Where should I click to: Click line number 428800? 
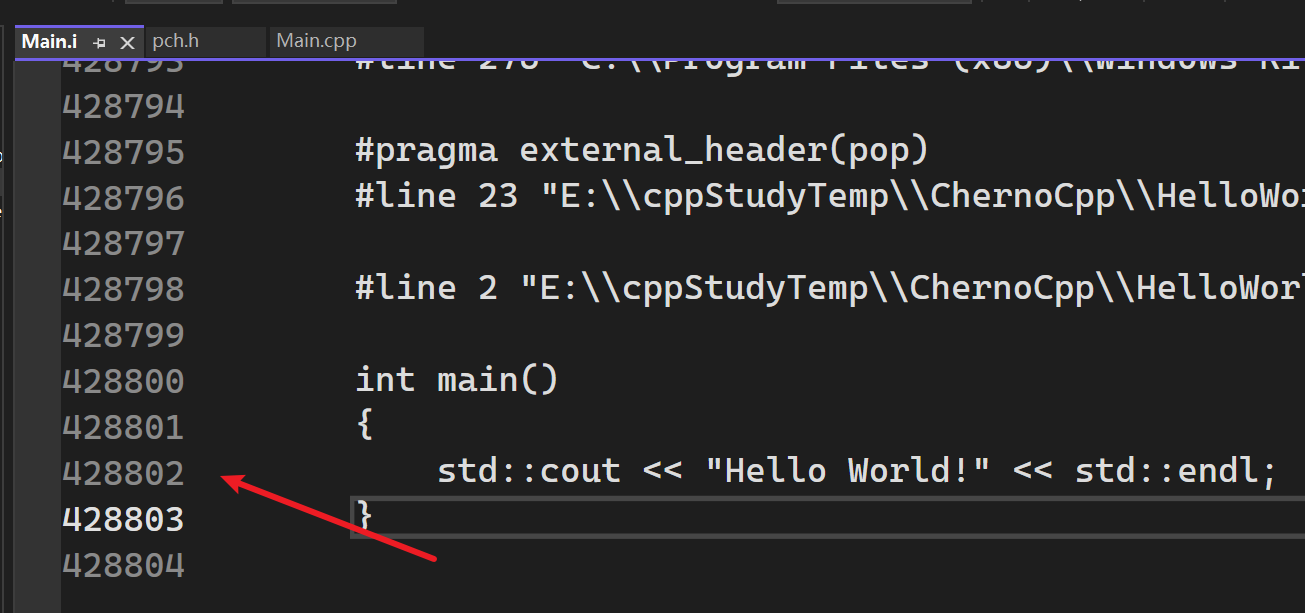[x=123, y=381]
